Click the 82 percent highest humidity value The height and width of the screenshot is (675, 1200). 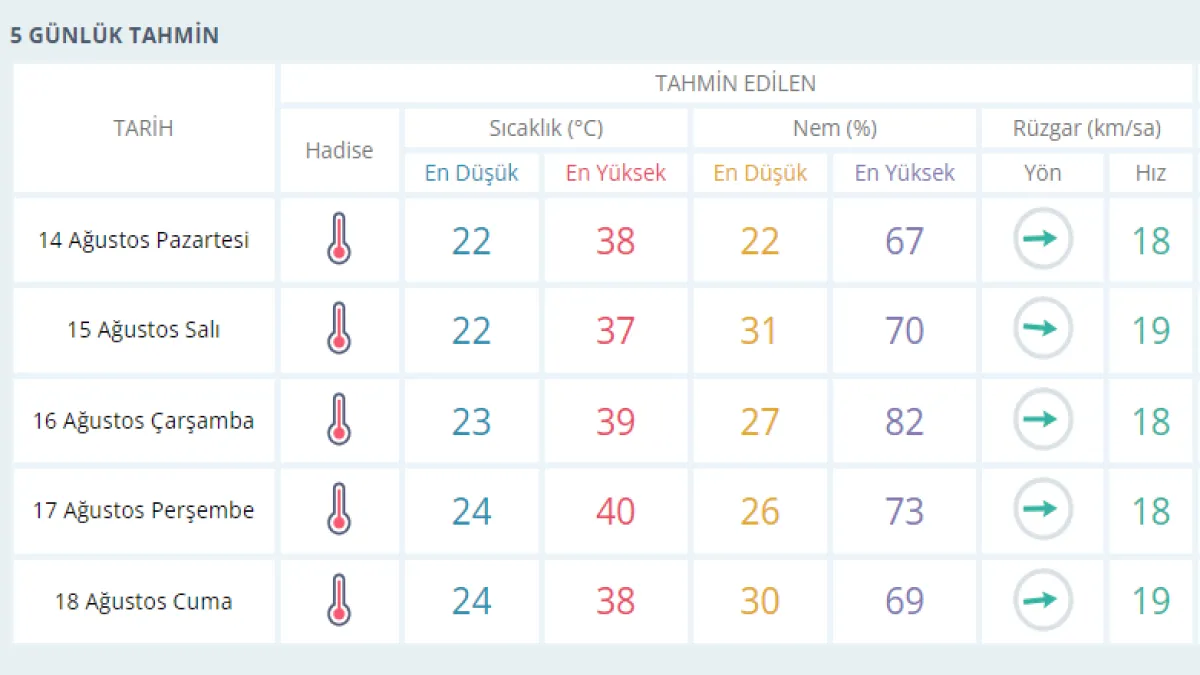[x=904, y=421]
